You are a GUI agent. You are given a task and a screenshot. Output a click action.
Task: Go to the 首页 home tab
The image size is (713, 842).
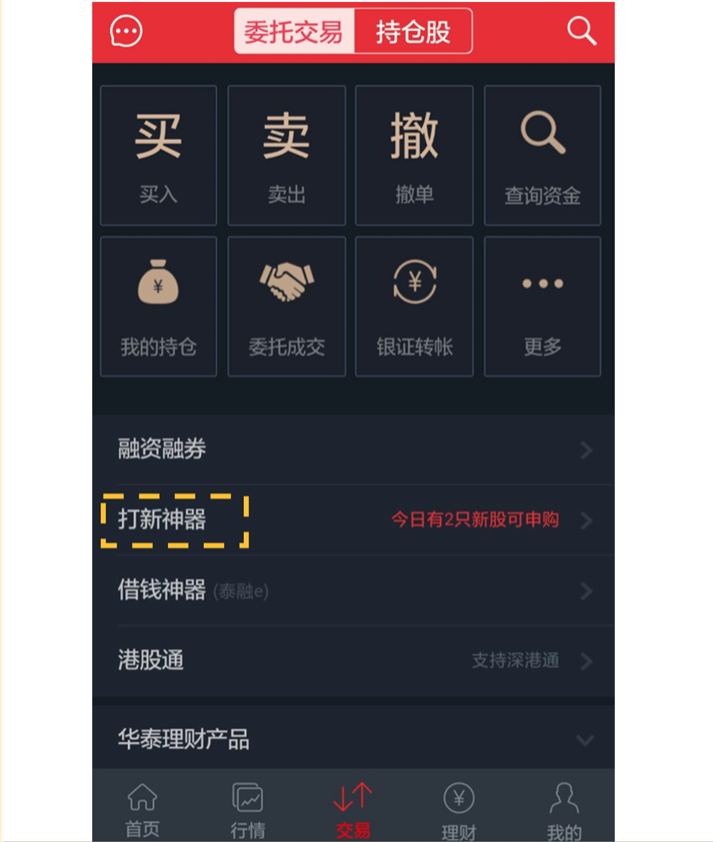click(x=142, y=810)
